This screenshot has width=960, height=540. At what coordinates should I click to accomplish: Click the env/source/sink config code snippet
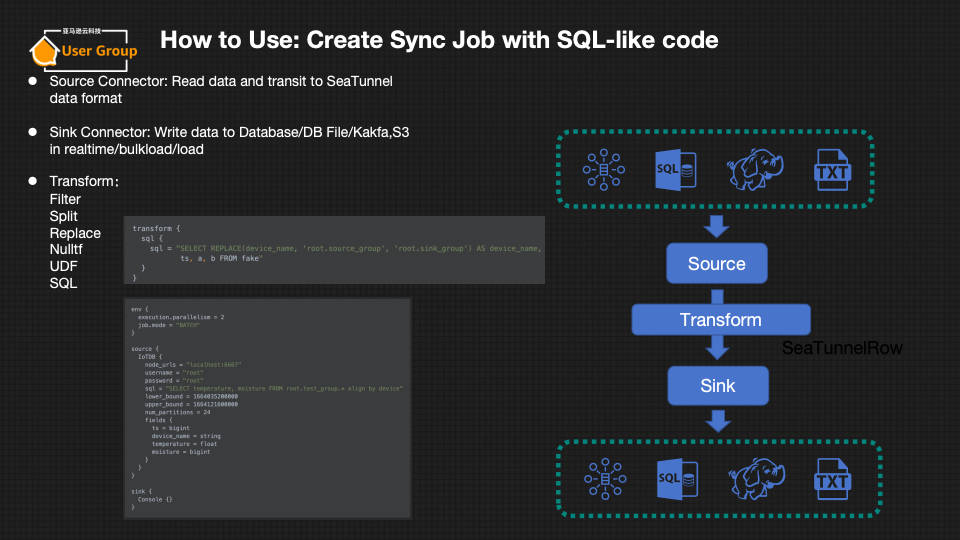point(268,408)
